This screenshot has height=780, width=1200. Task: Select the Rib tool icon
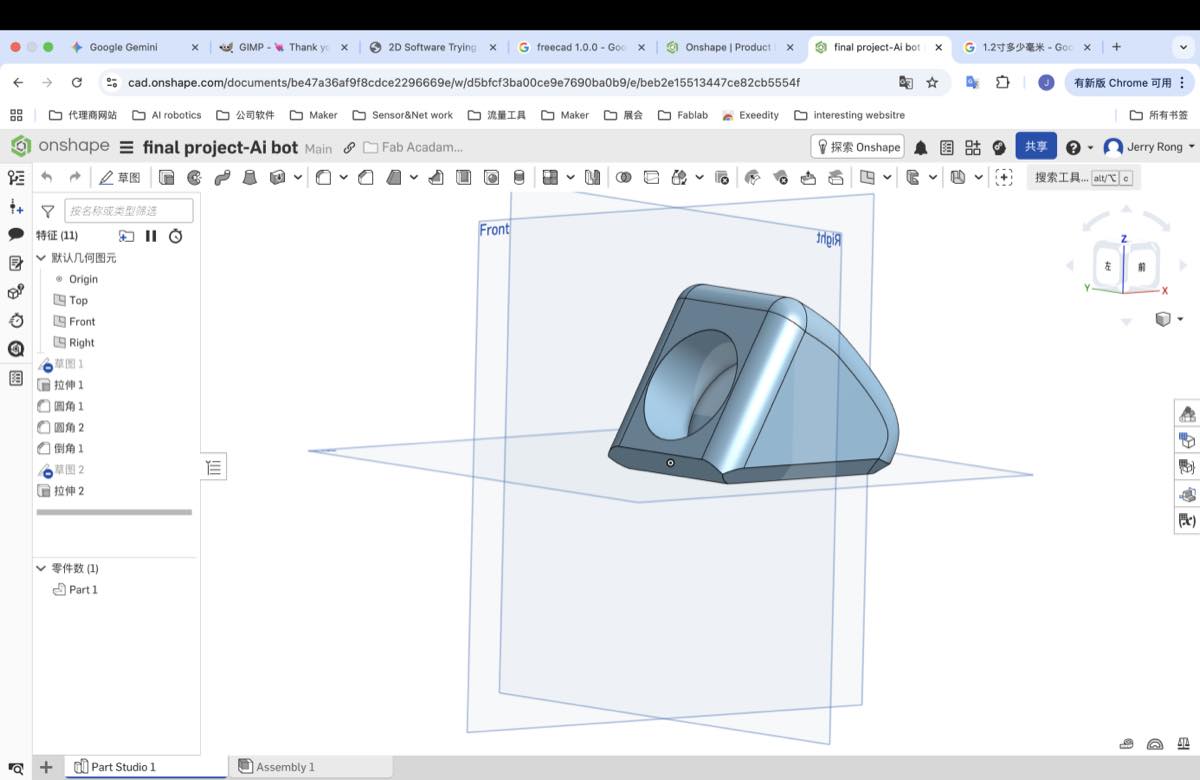tap(435, 178)
